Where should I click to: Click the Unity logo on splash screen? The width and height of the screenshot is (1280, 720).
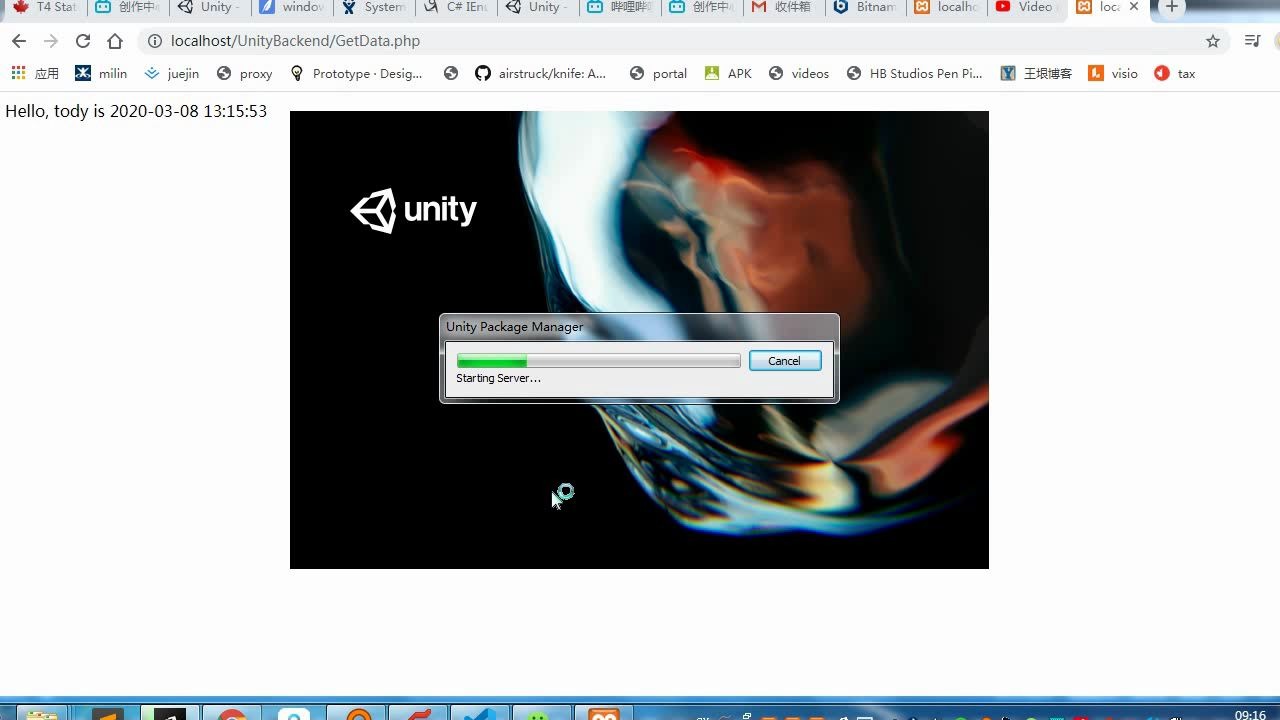[x=413, y=210]
